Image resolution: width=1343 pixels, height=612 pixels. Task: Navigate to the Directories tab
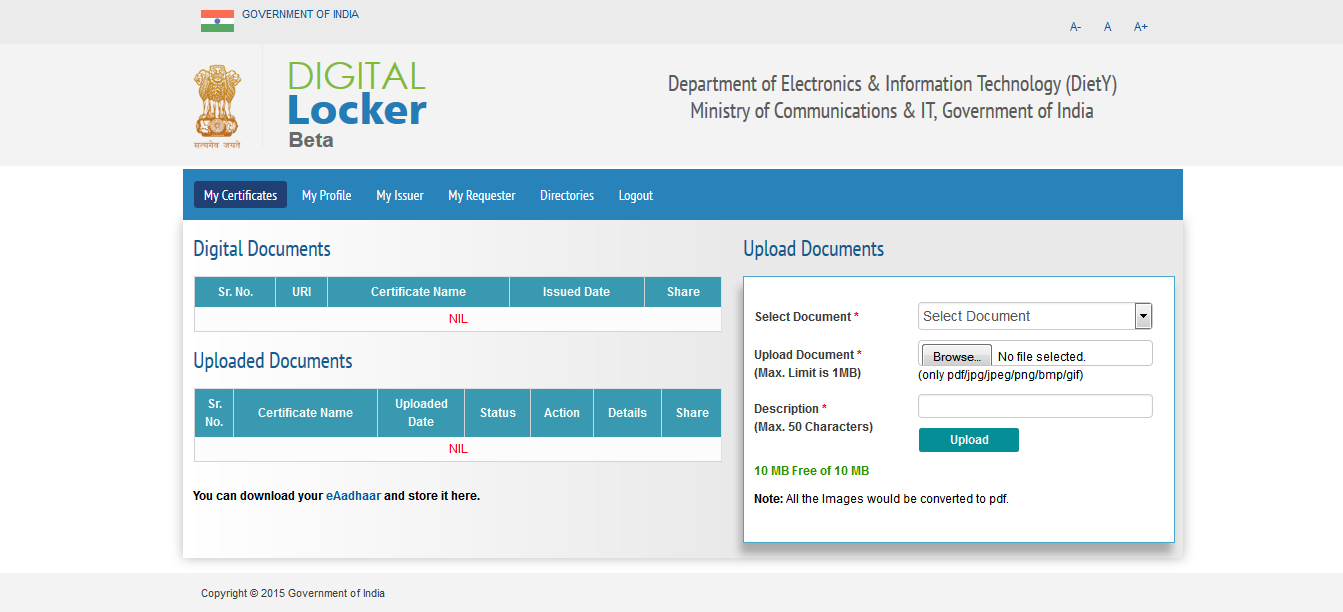pos(567,195)
